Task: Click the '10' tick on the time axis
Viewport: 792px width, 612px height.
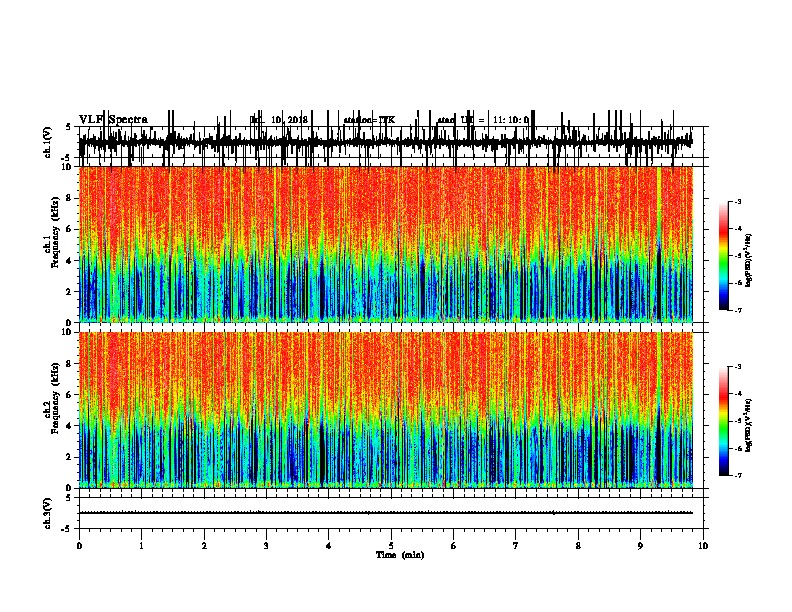Action: pyautogui.click(x=703, y=546)
